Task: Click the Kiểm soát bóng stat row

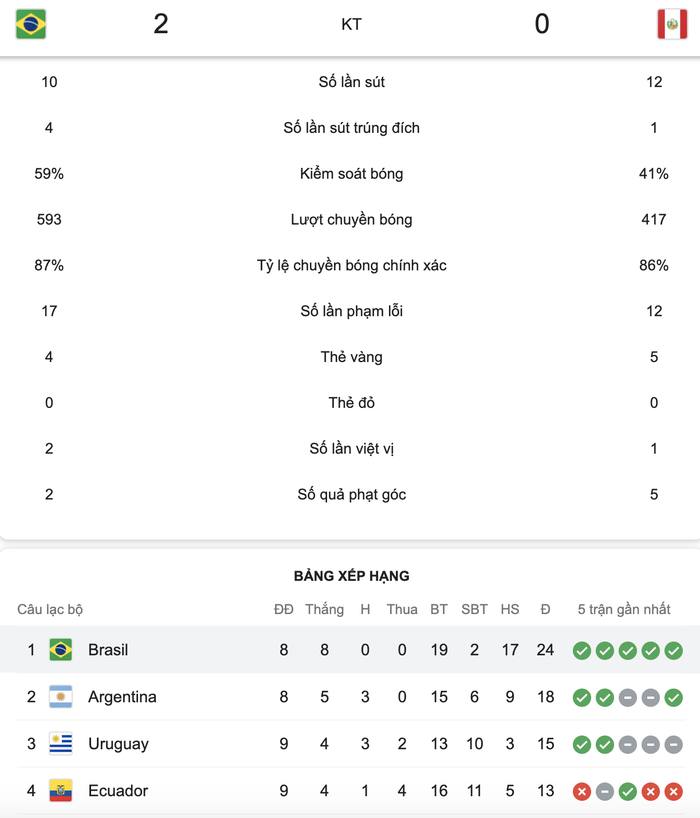Action: (350, 174)
